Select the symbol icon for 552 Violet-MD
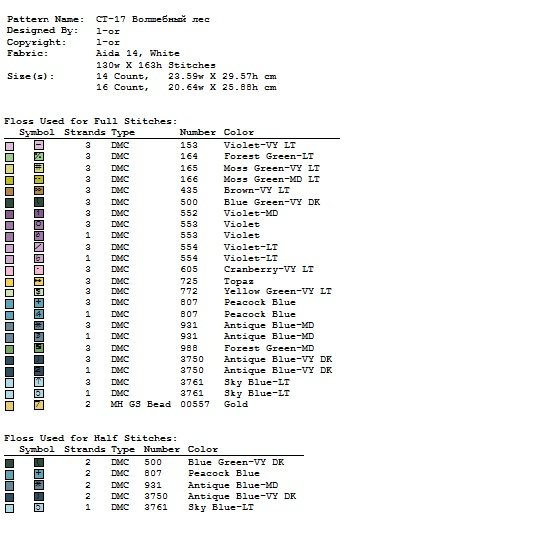Viewport: 547px width, 550px height. (39, 214)
